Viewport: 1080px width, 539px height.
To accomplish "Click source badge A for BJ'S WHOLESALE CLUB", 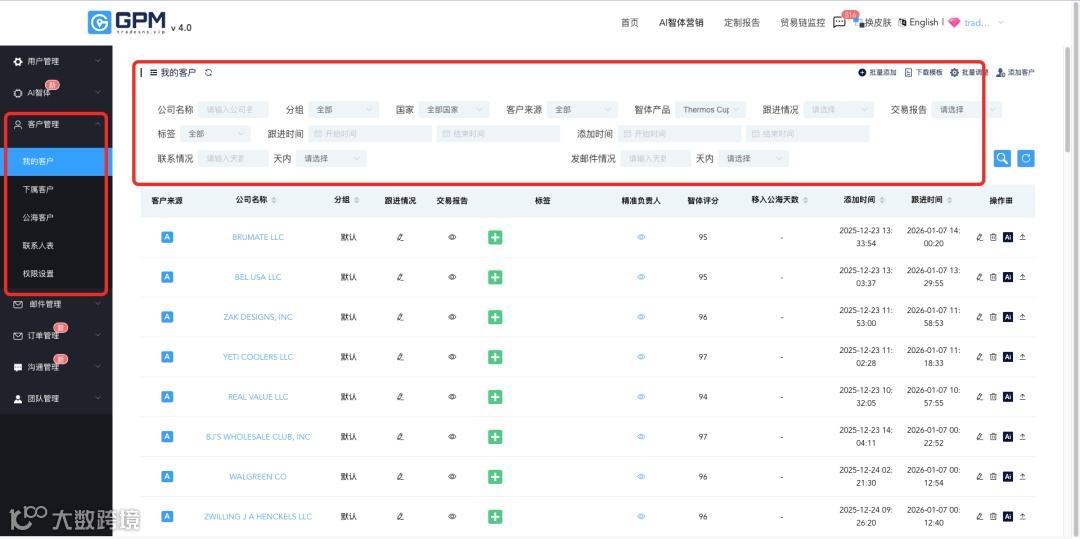I will pos(167,437).
